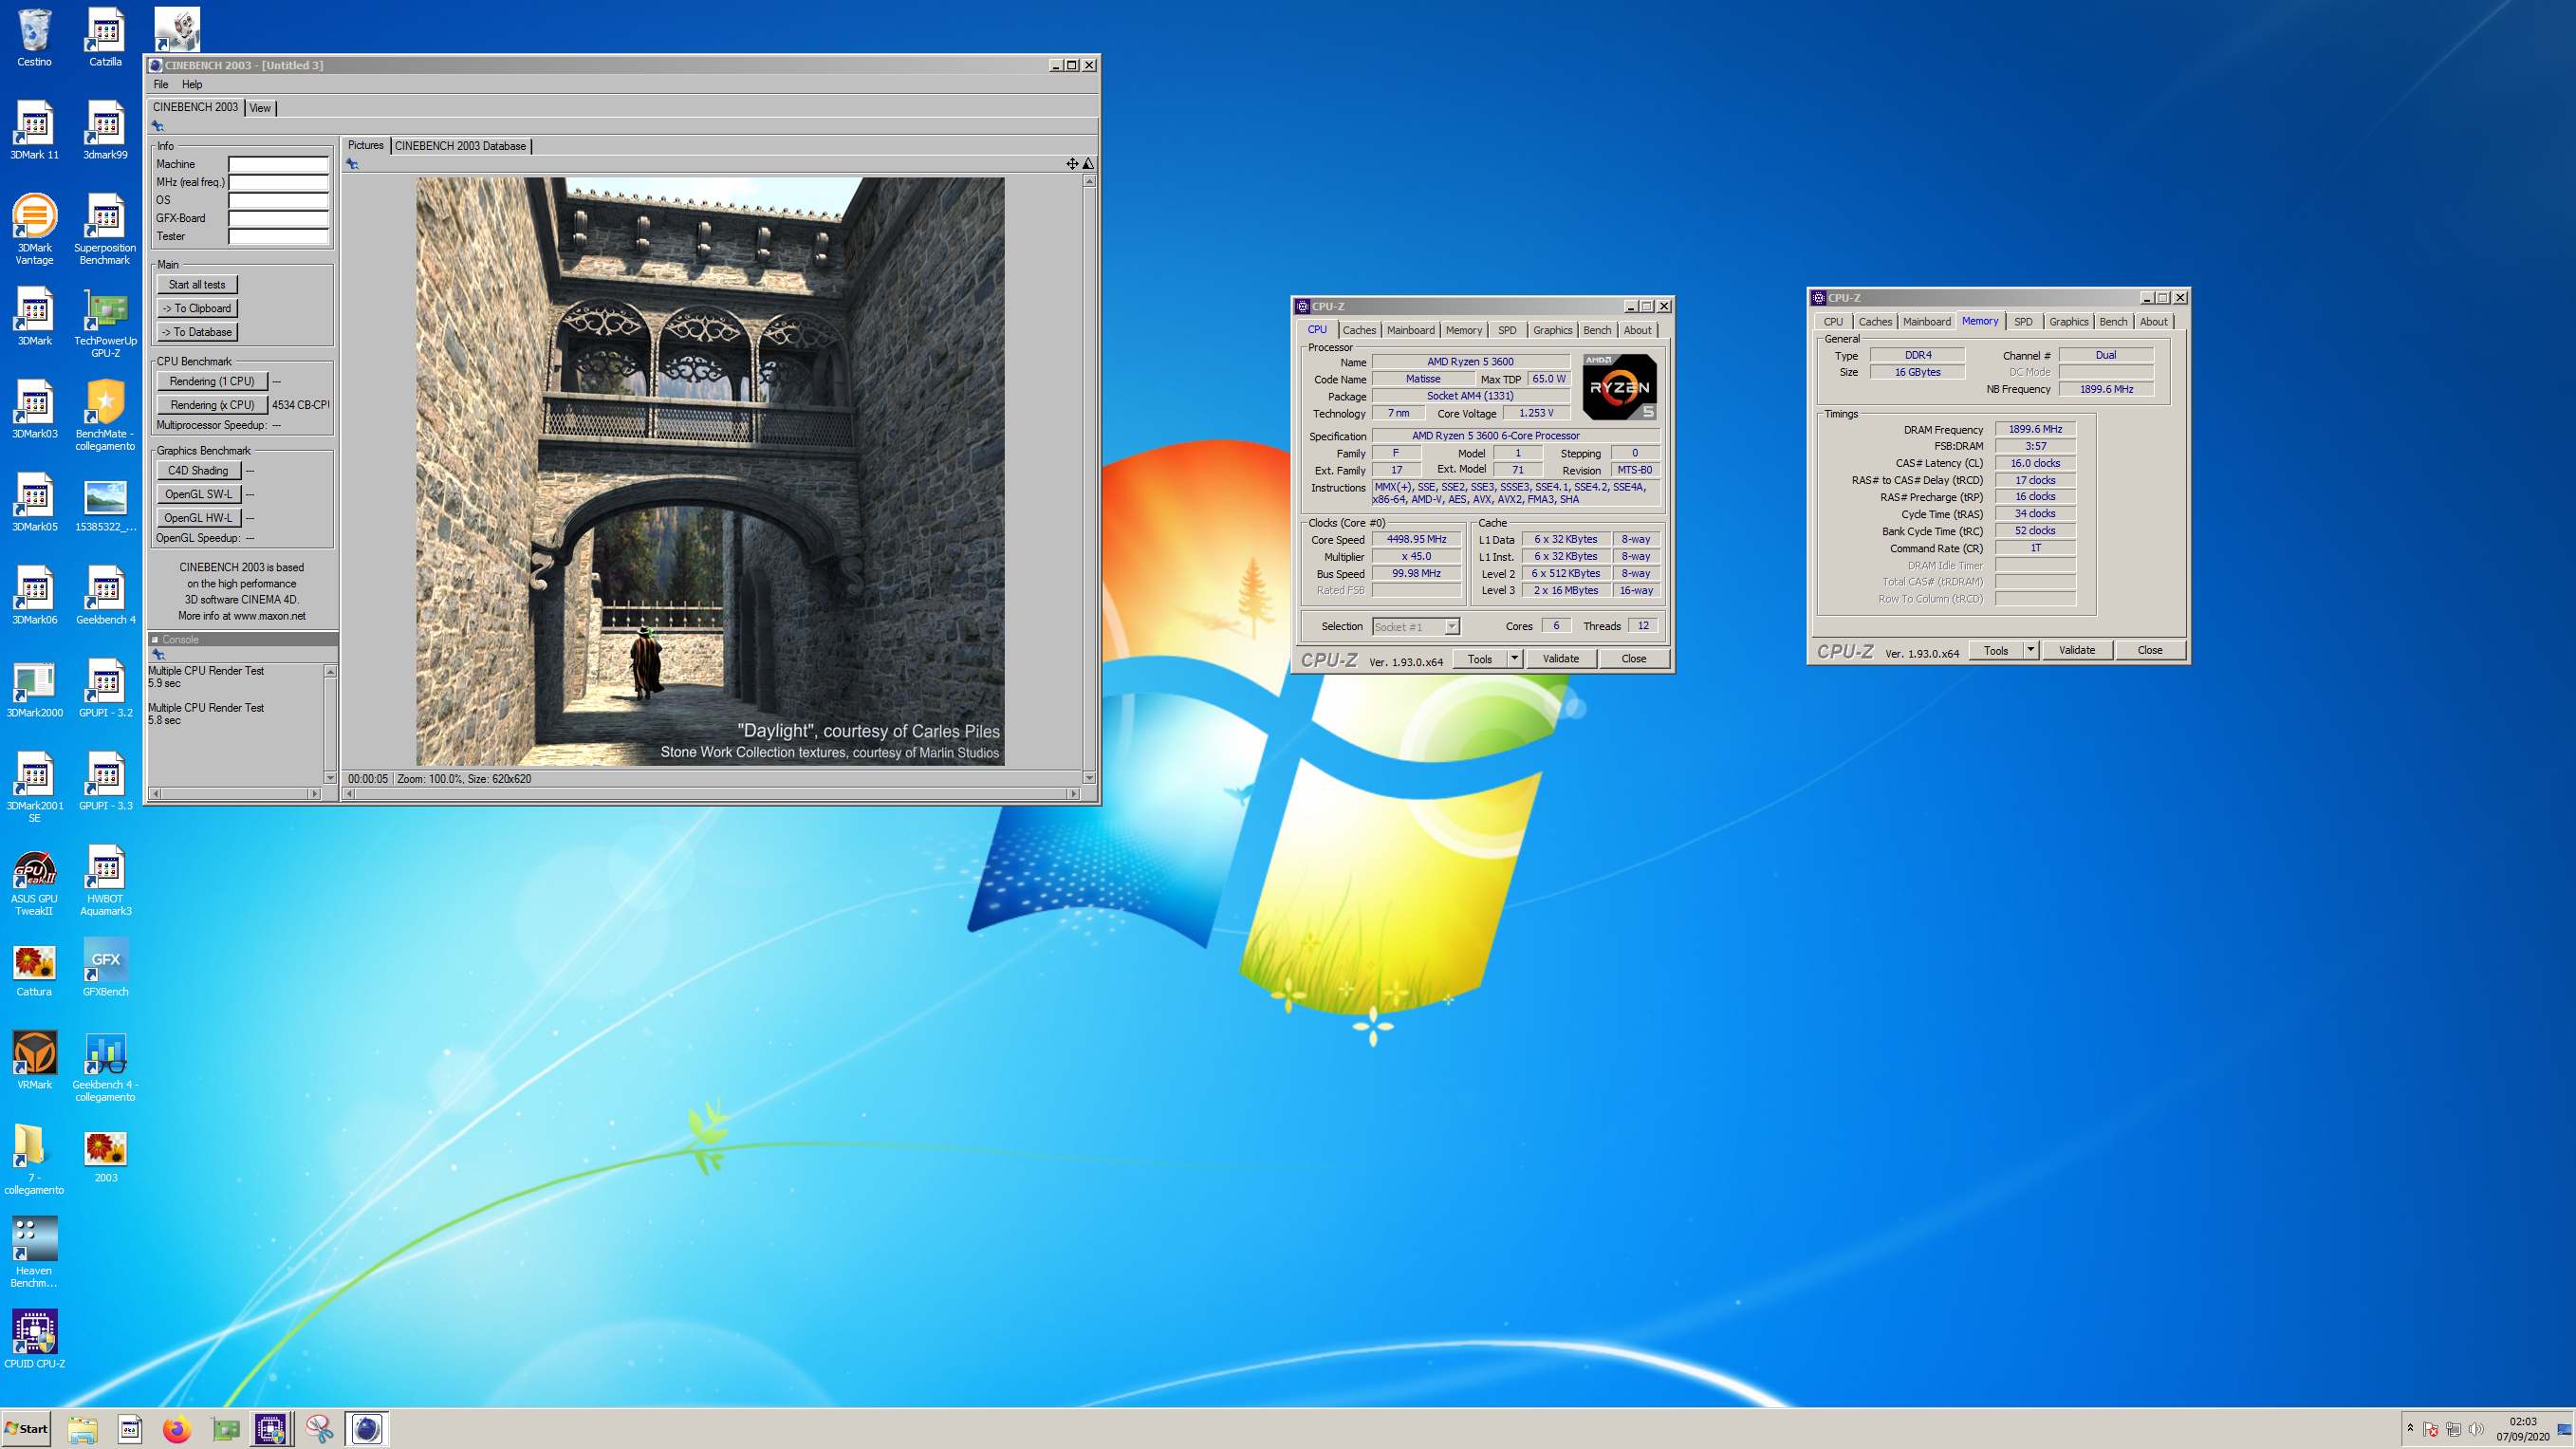Open Heaven Benchmark desktop shortcut
Image resolution: width=2576 pixels, height=1449 pixels.
coord(34,1253)
